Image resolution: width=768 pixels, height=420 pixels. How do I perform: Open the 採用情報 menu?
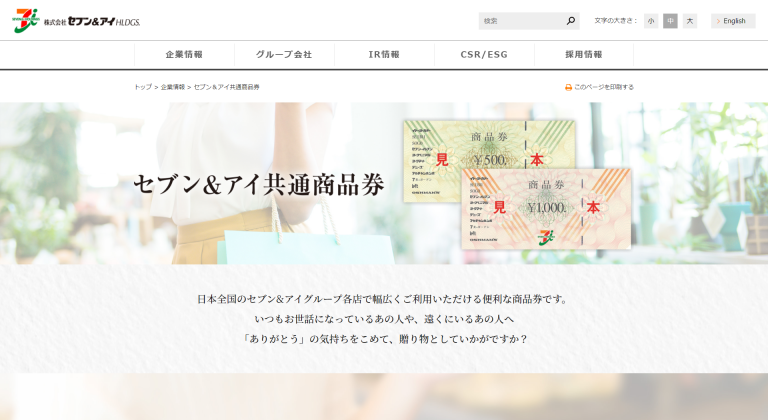584,54
